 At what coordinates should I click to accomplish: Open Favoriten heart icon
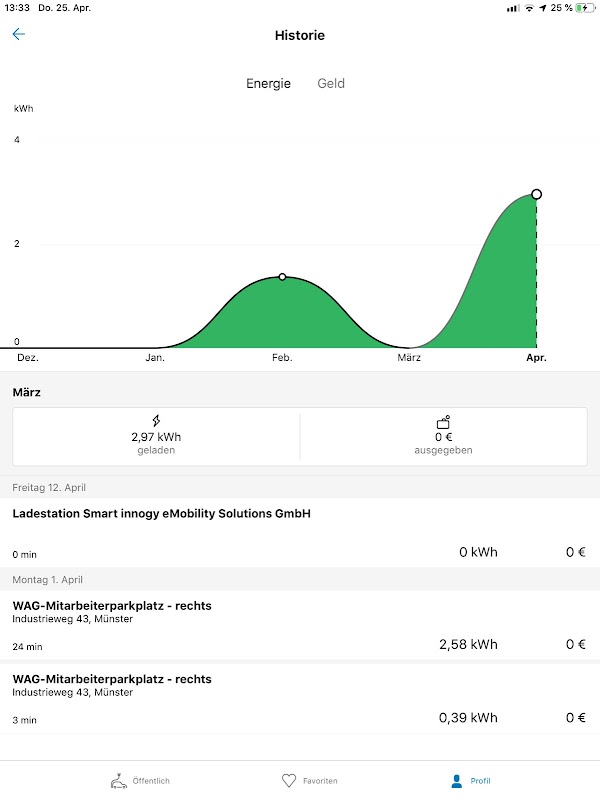point(289,781)
